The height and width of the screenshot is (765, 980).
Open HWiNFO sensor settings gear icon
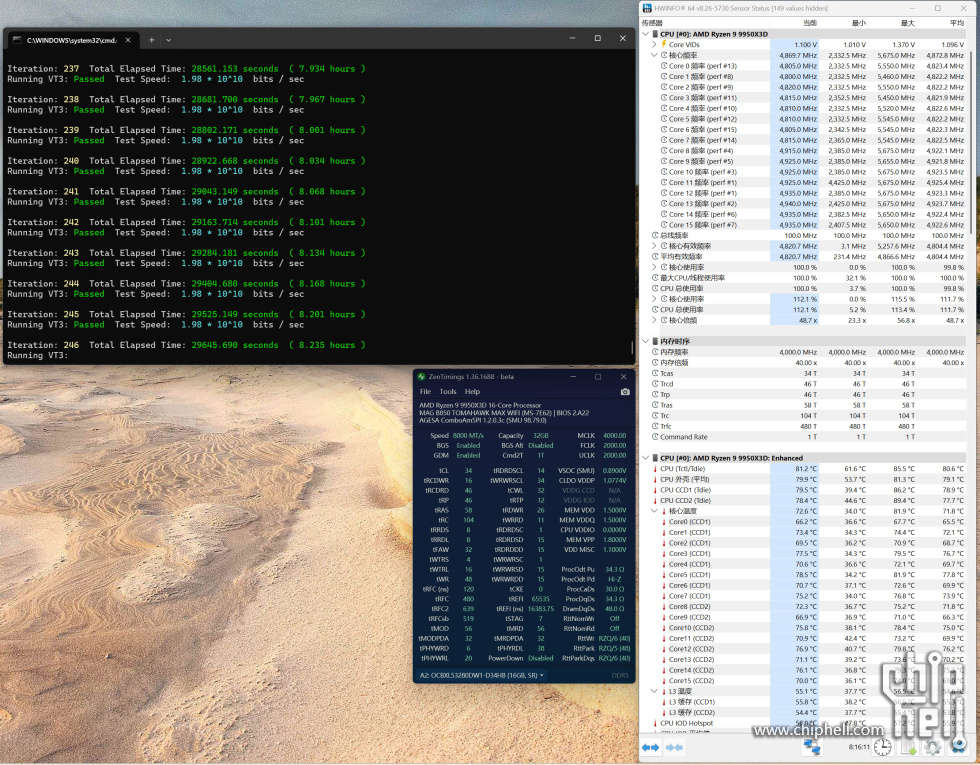(x=932, y=747)
